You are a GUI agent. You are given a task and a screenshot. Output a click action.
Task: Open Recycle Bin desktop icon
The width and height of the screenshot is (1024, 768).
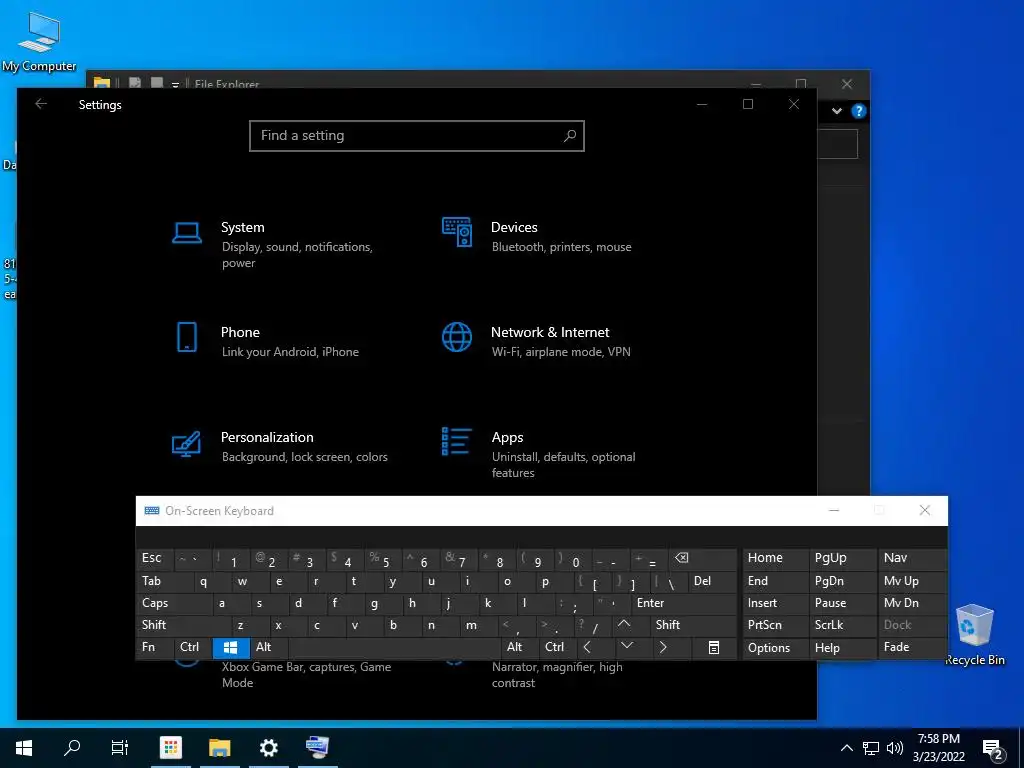click(974, 634)
